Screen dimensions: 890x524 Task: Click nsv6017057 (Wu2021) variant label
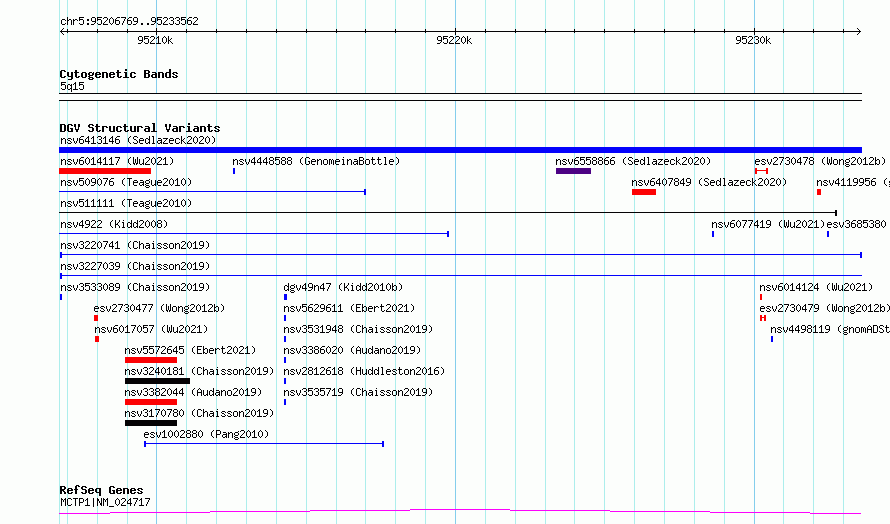pos(151,329)
